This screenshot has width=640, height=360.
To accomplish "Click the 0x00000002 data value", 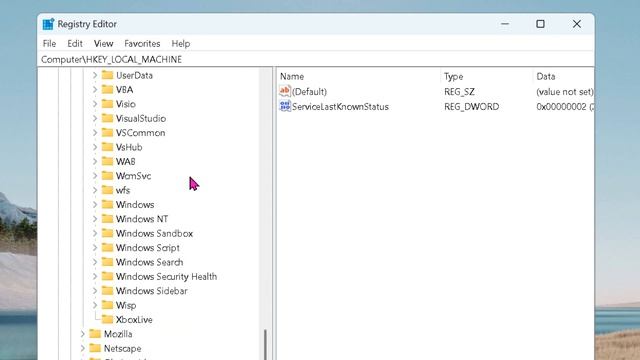I will point(565,107).
